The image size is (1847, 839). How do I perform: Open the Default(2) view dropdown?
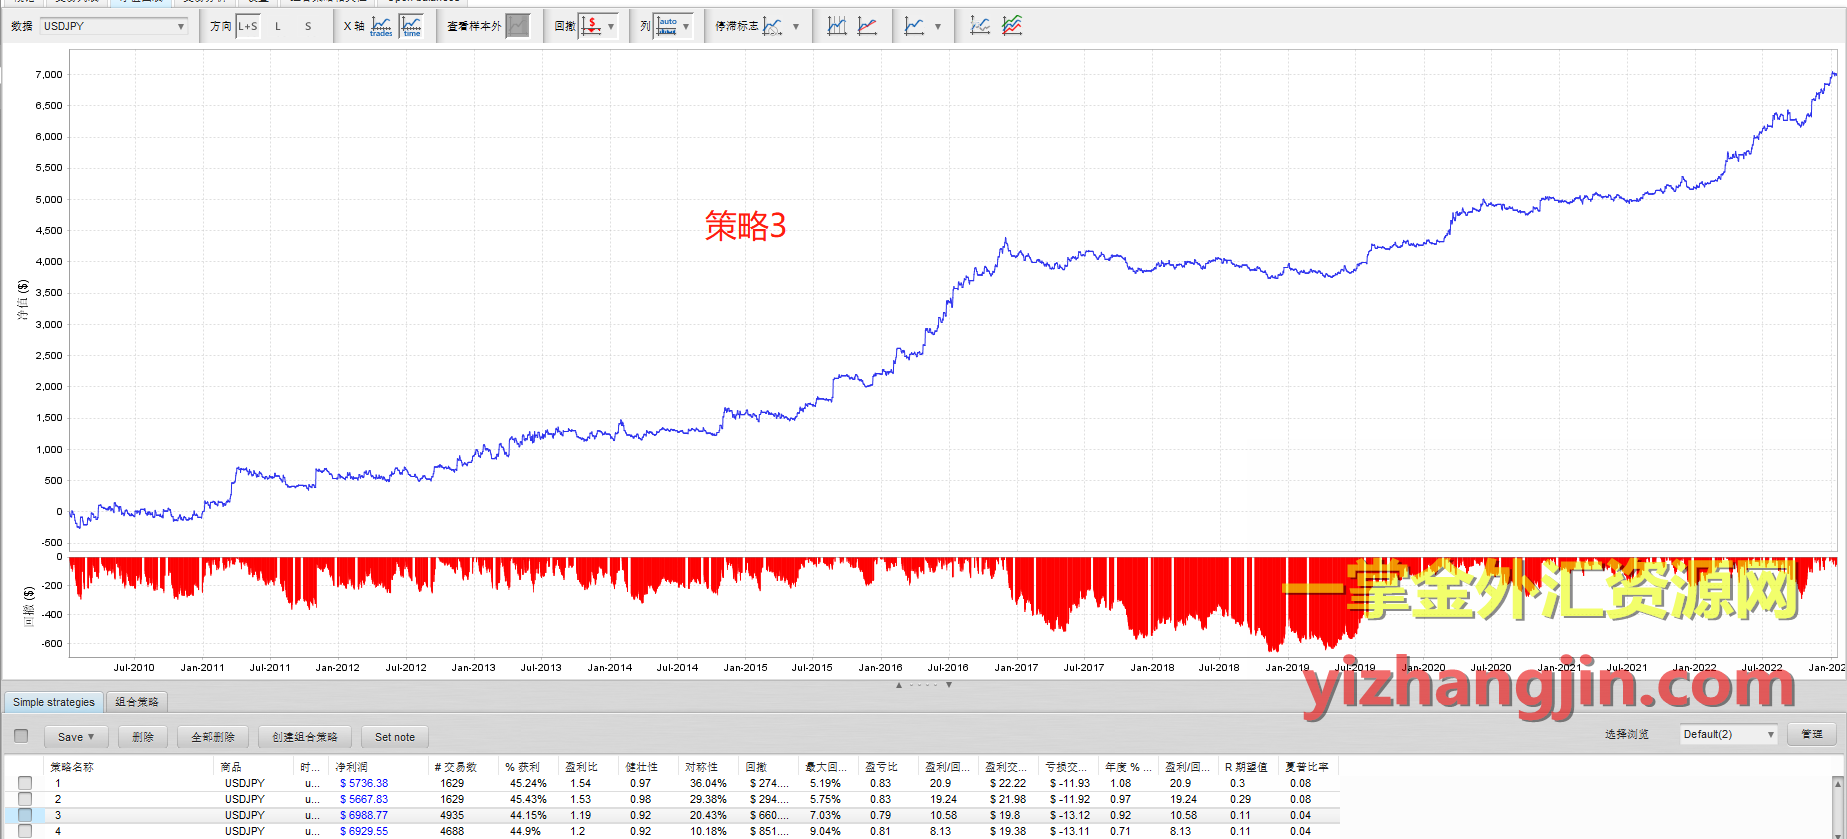pyautogui.click(x=1728, y=734)
